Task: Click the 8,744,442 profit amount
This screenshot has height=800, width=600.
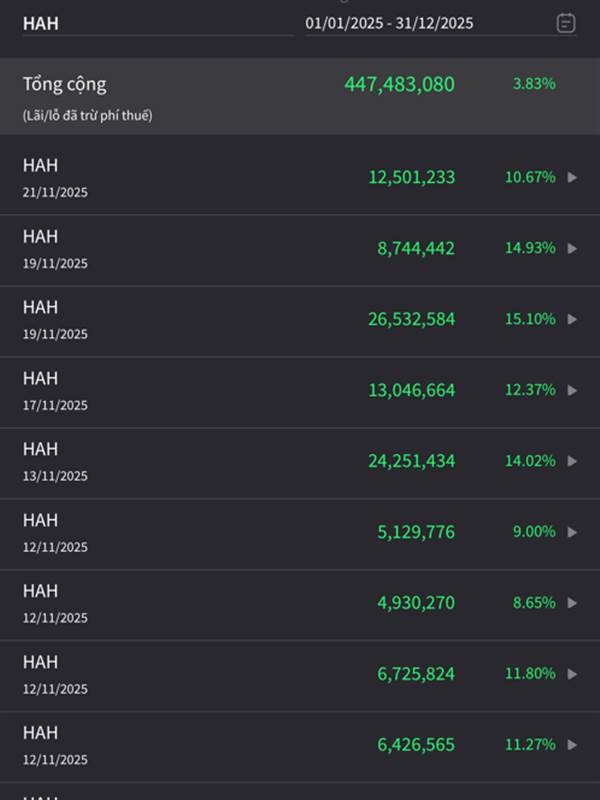Action: 416,248
